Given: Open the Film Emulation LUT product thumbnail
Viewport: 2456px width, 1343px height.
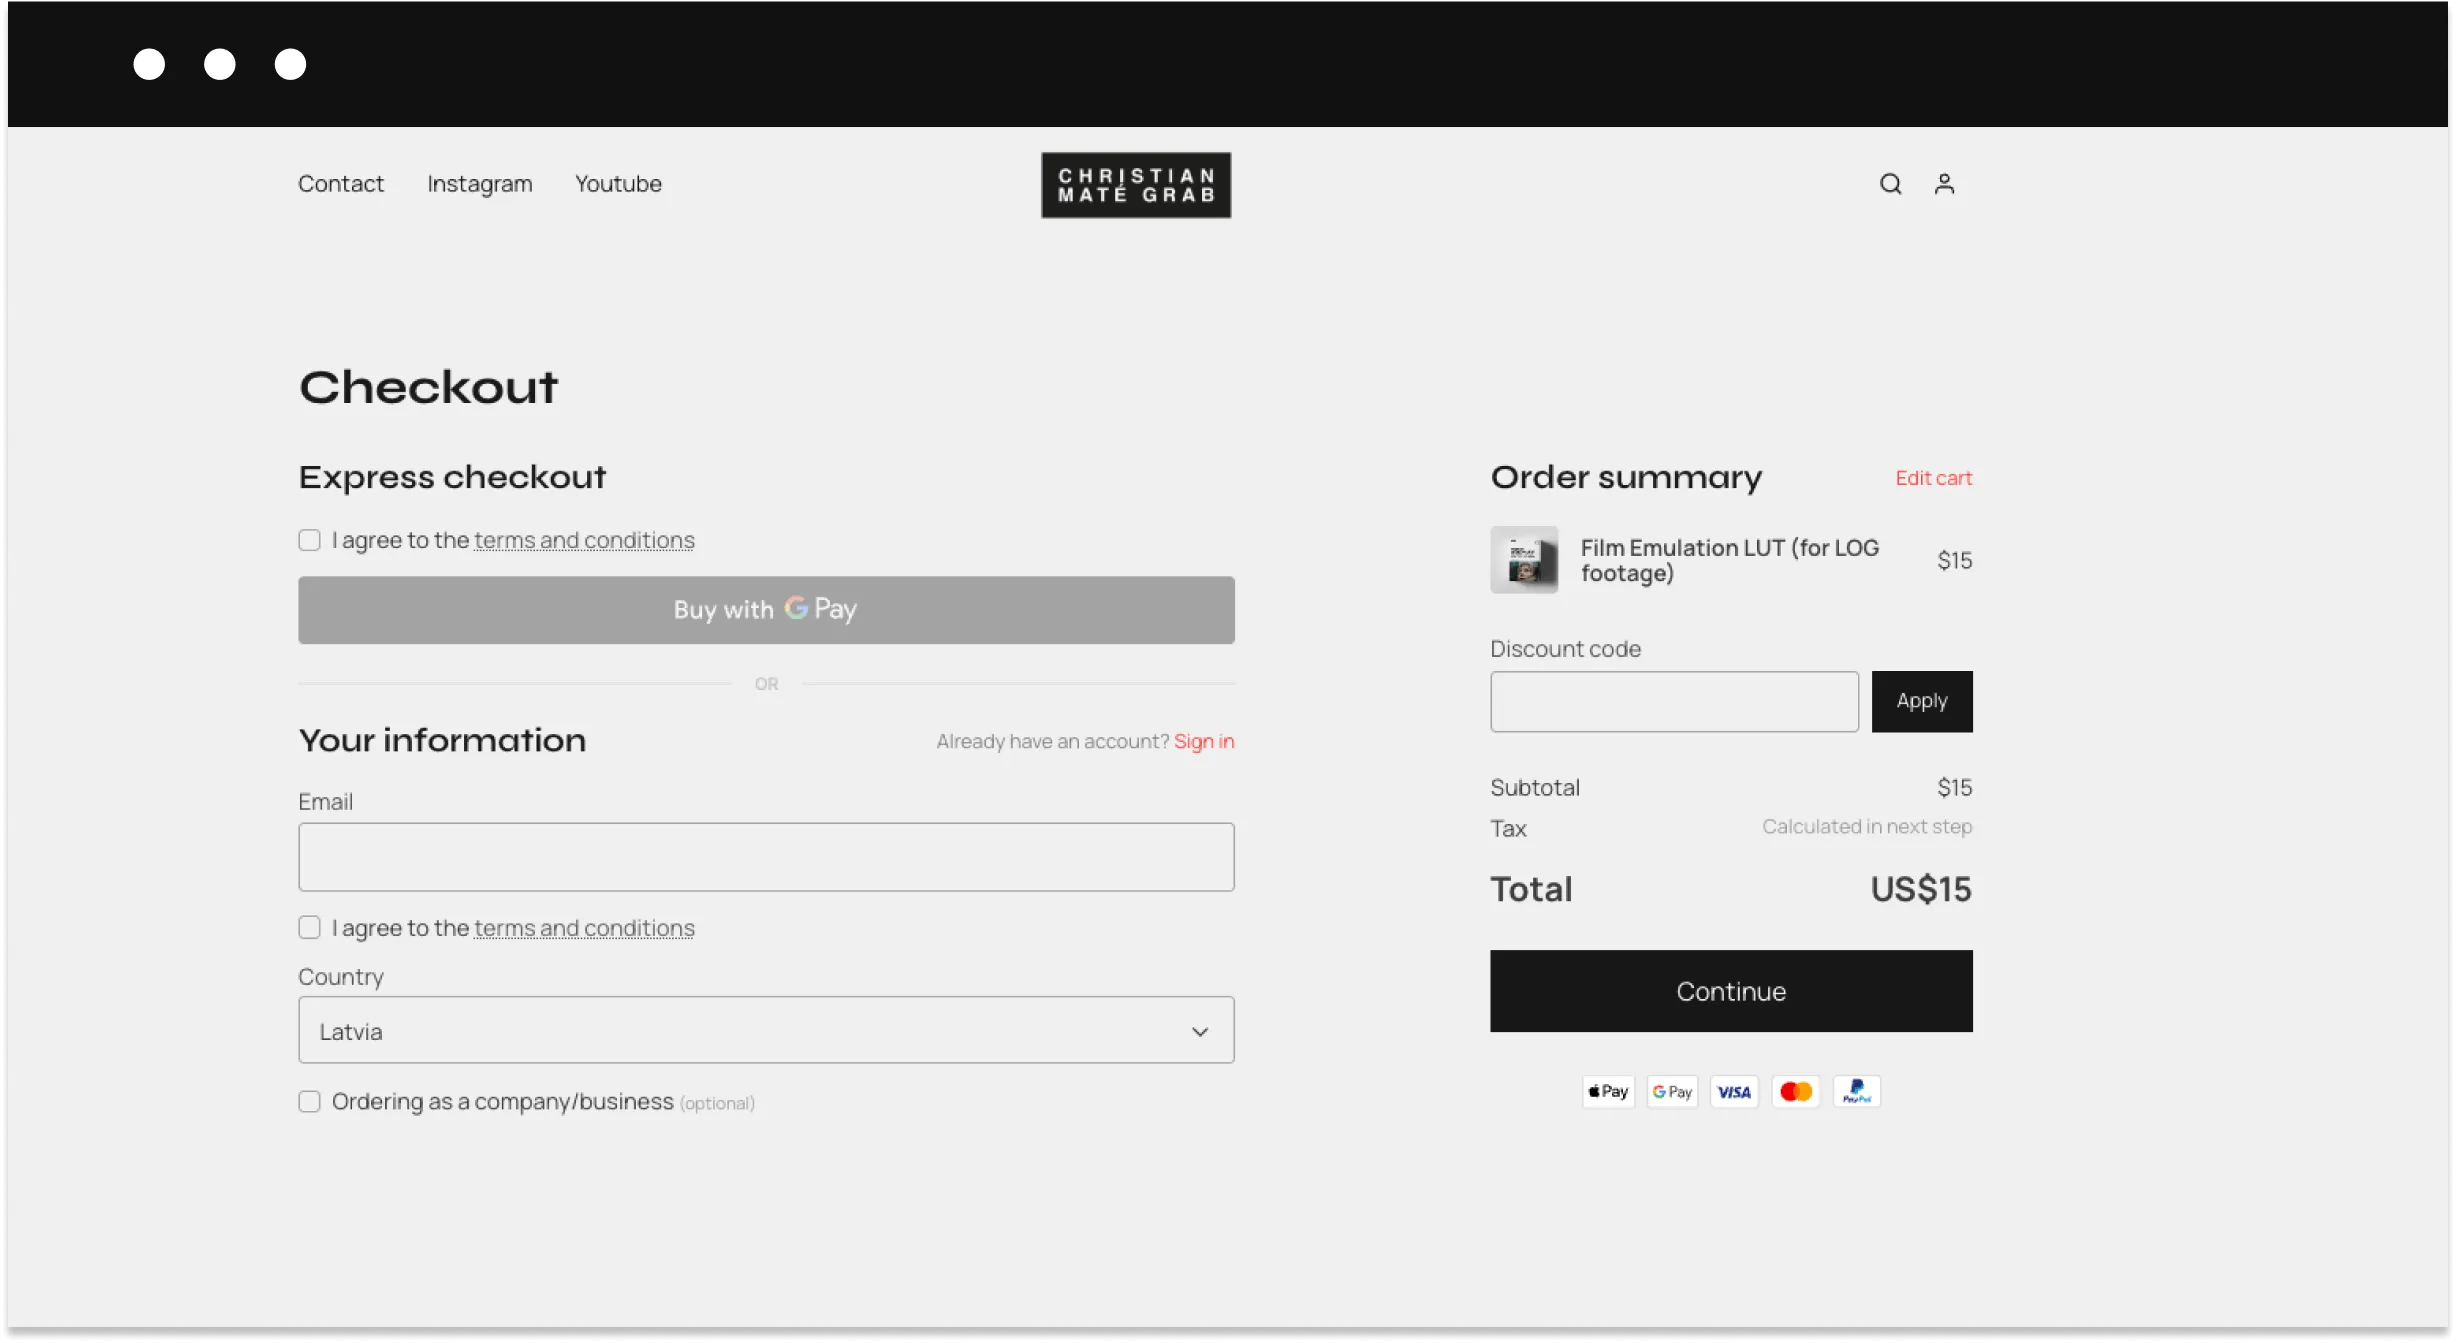Looking at the screenshot, I should [1524, 560].
